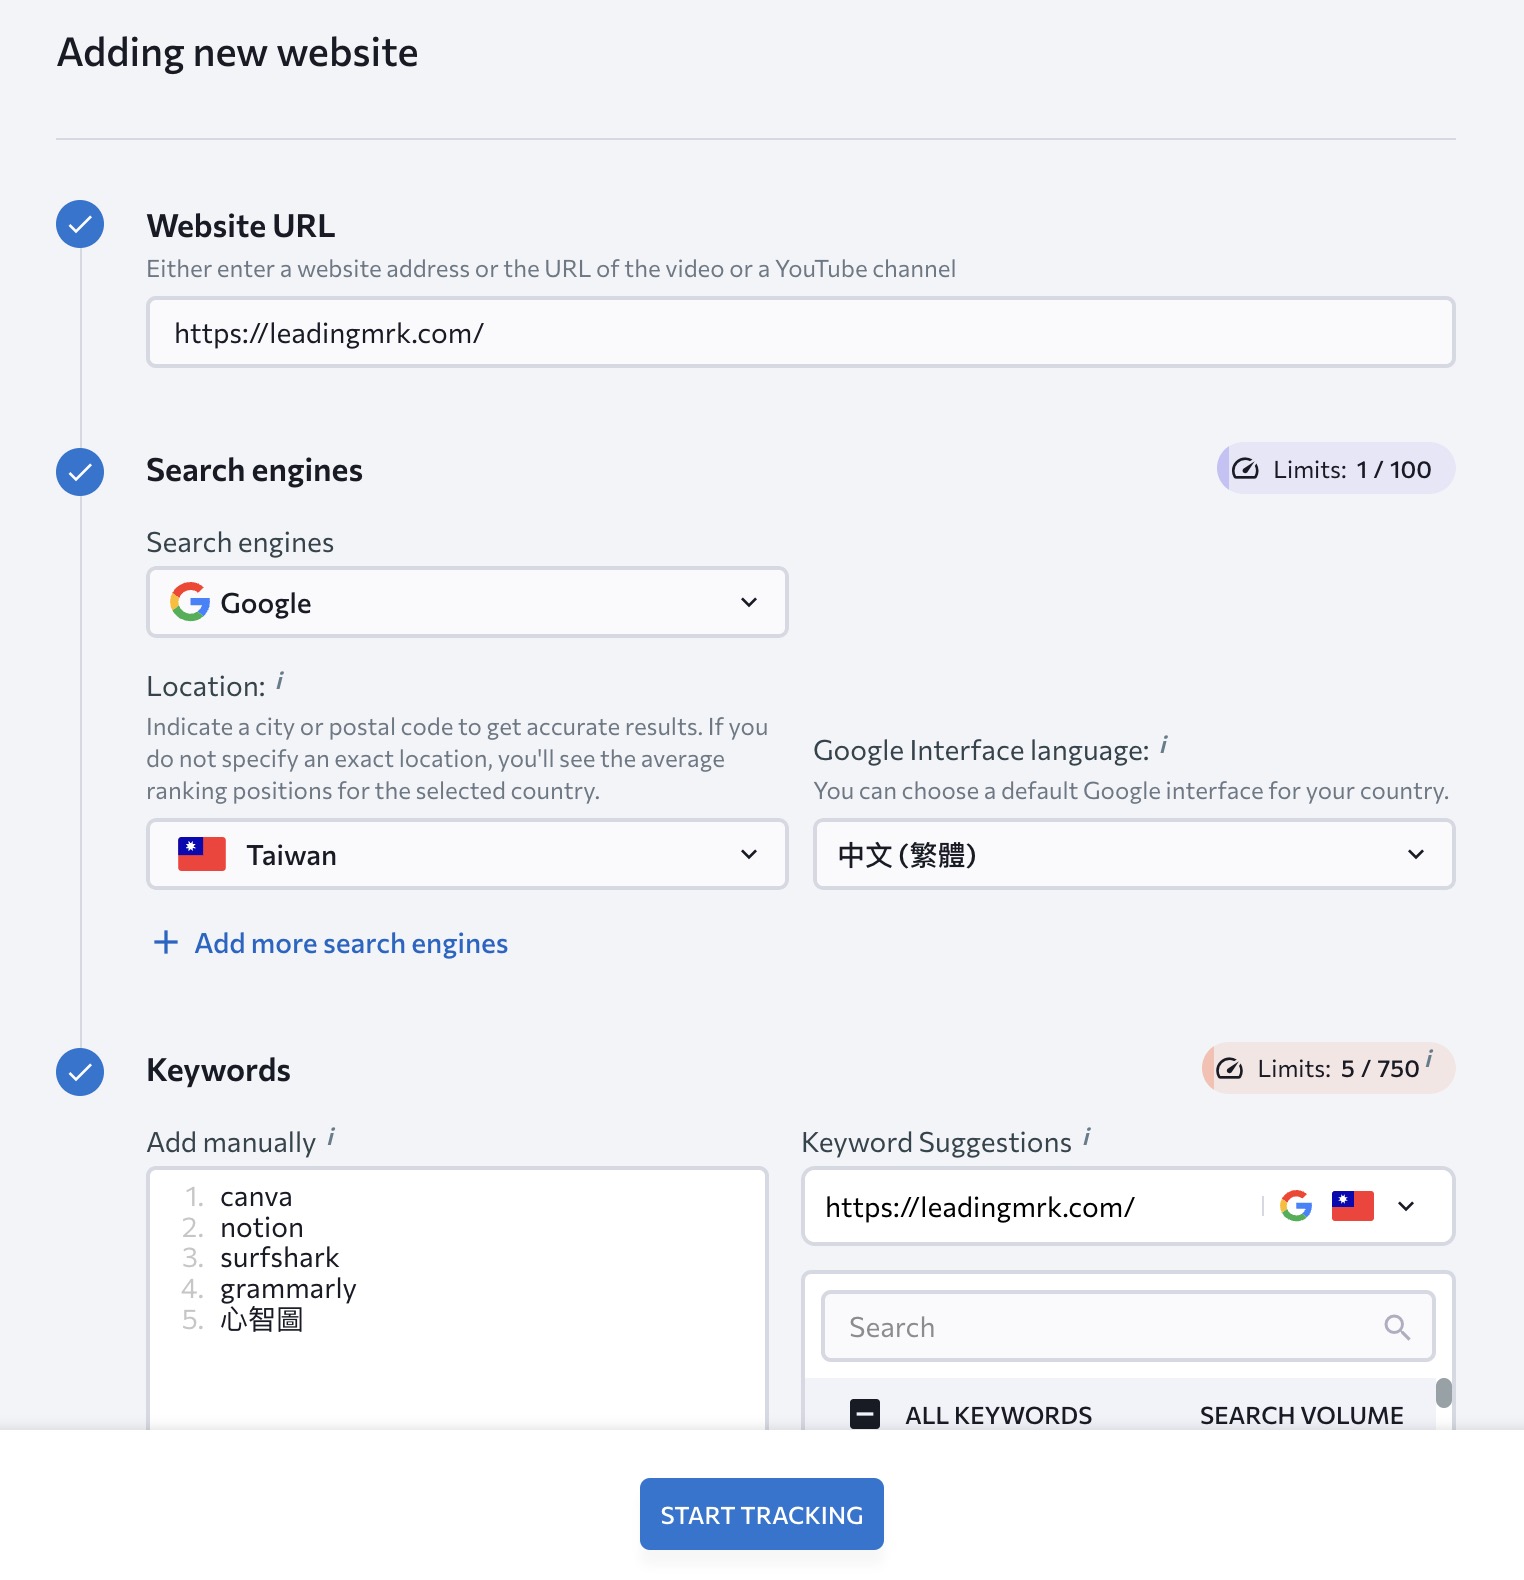Click the keyword suggestions list scrollbar
1524x1580 pixels.
pos(1443,1393)
